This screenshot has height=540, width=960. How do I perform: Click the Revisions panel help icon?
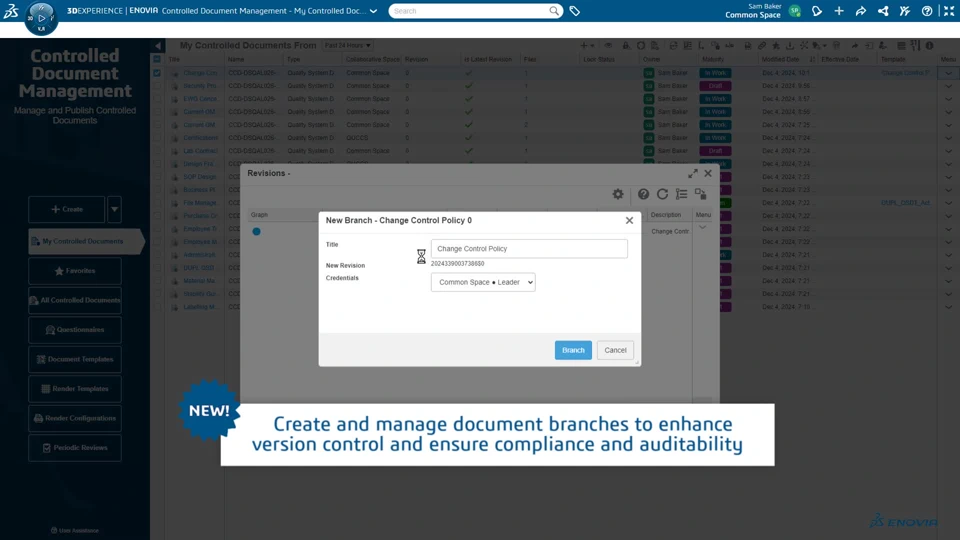(x=643, y=194)
